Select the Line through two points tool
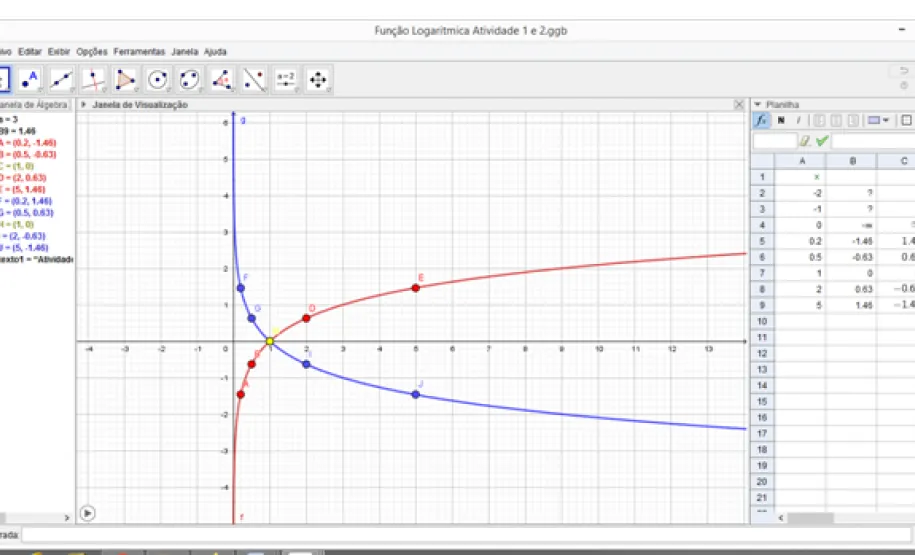Screen dimensions: 915x555 [61, 79]
